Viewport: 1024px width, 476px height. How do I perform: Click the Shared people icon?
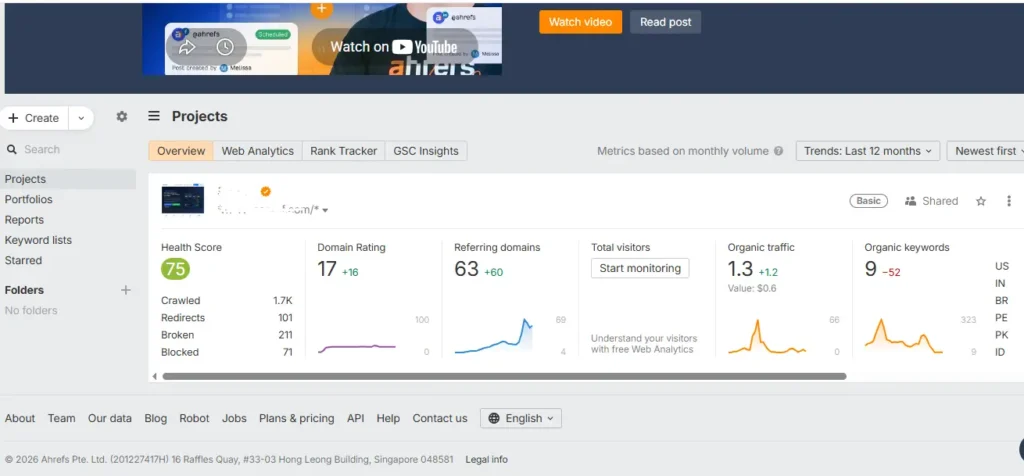[x=910, y=201]
